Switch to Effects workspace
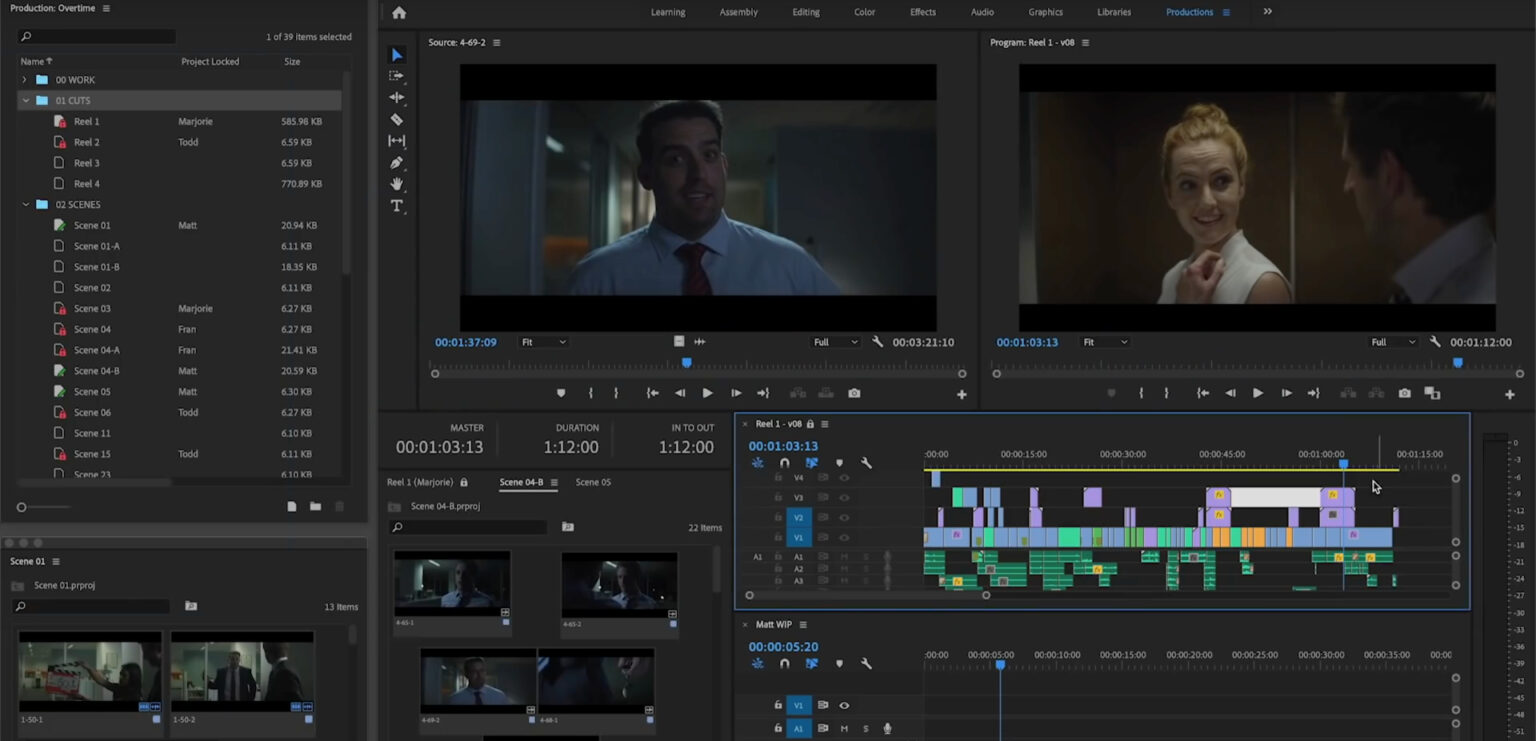The width and height of the screenshot is (1536, 741). (923, 12)
